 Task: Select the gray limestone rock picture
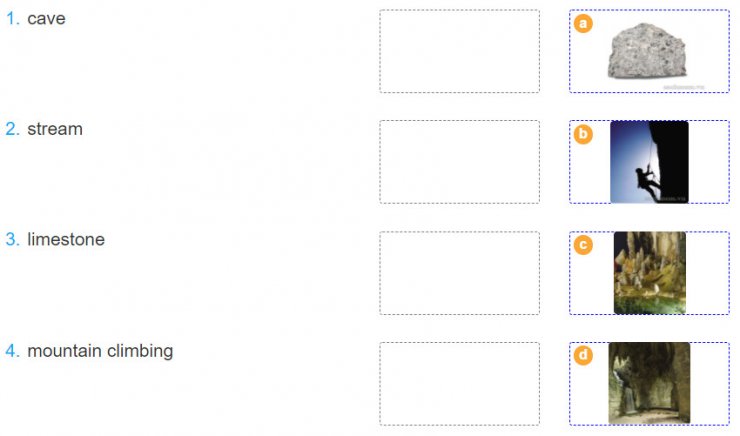click(x=647, y=51)
